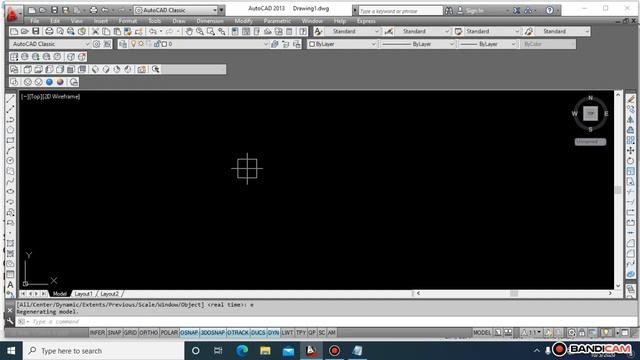
Task: Select the Arc draw tool
Action: [x=10, y=150]
